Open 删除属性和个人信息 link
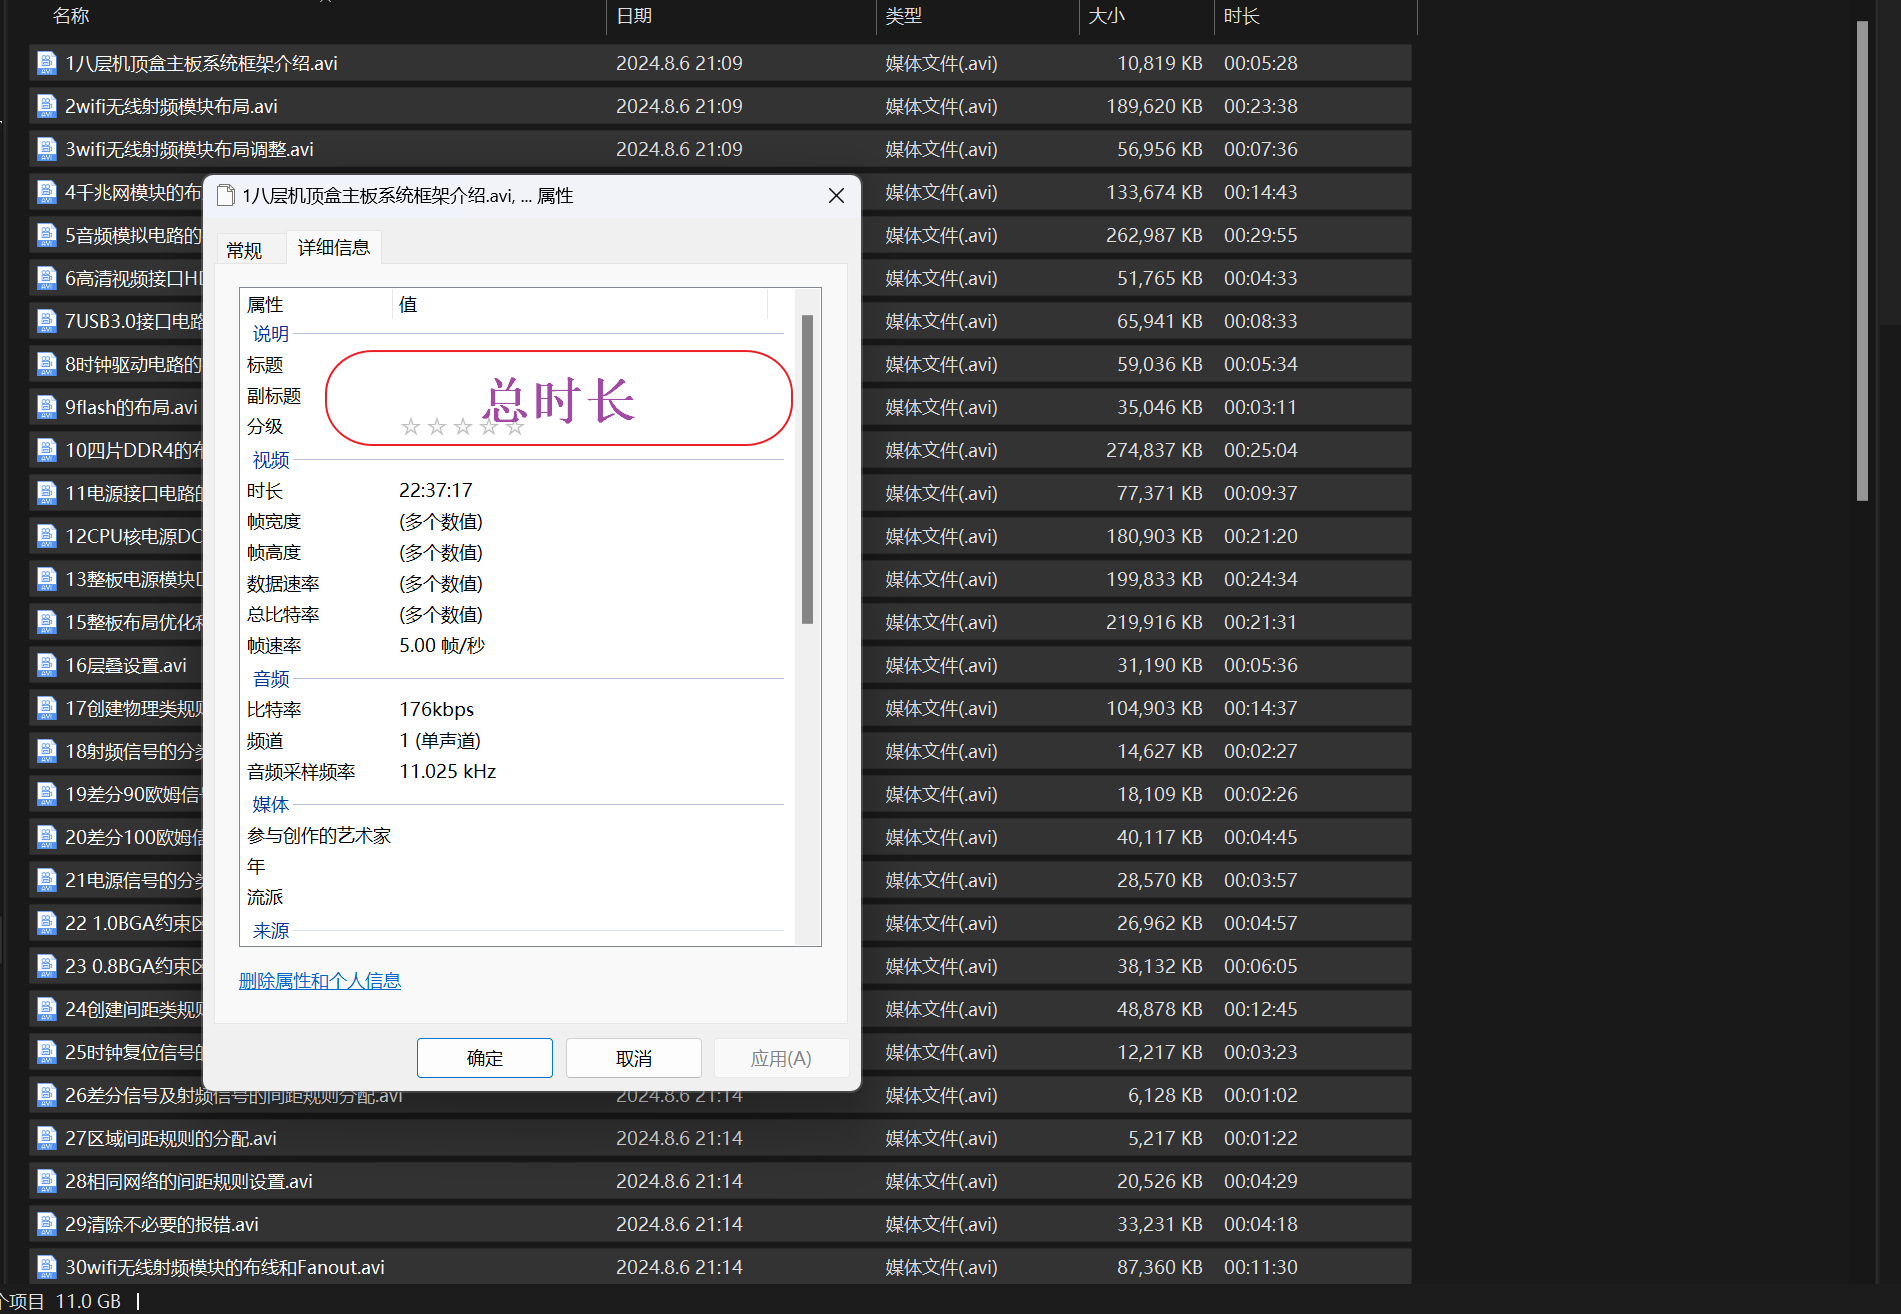This screenshot has width=1901, height=1314. (320, 981)
